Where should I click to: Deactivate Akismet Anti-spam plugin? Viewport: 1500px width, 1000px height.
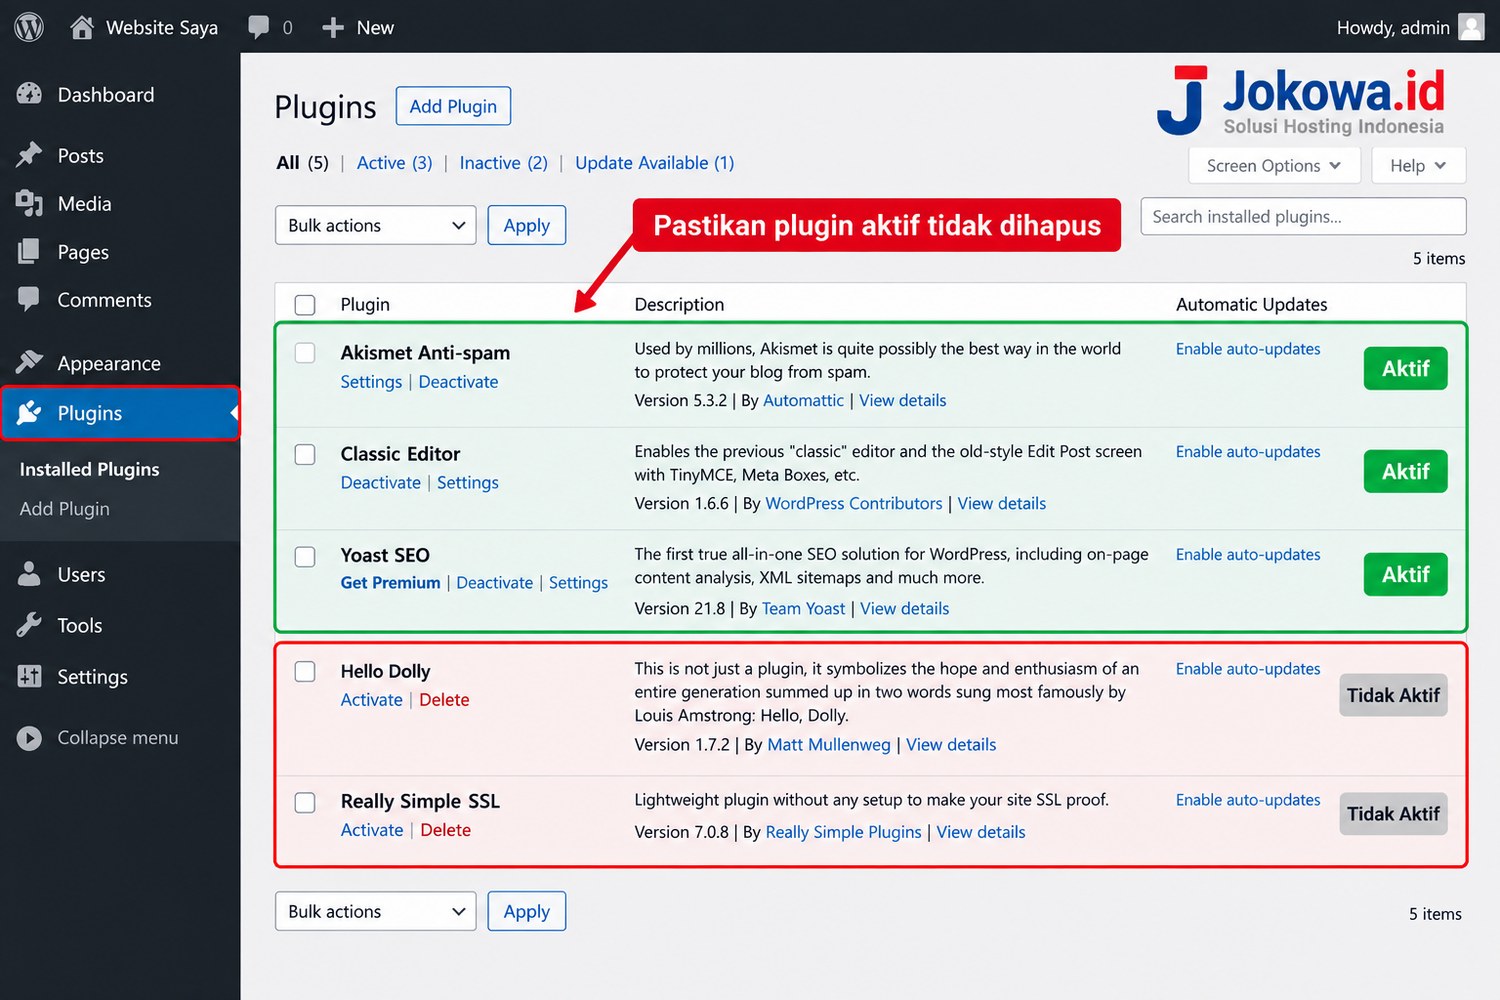458,382
